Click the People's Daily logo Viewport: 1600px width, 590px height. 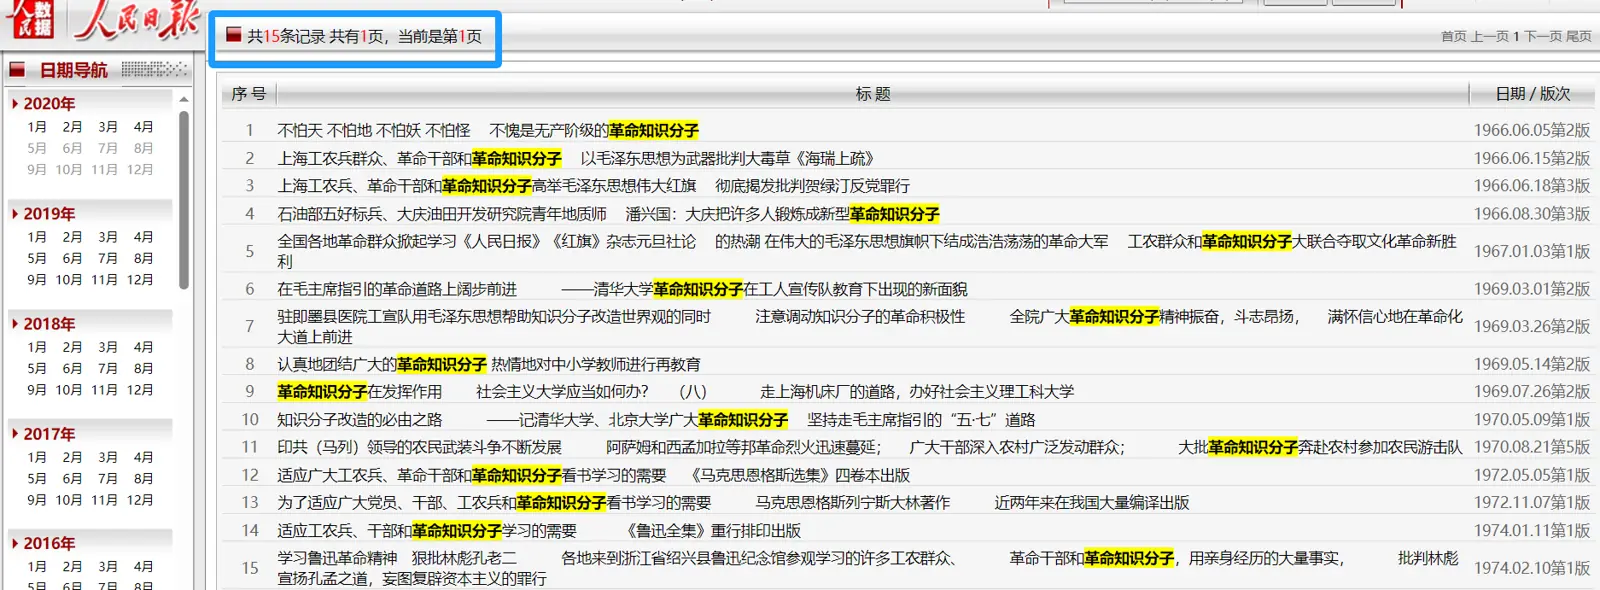(137, 19)
